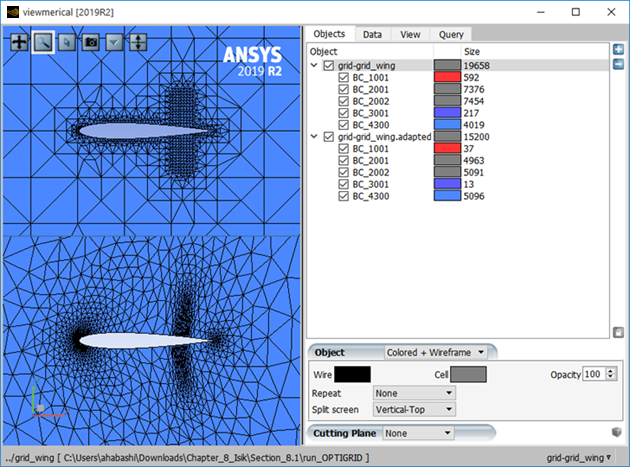Click the upper airfoil in original mesh view
Image resolution: width=630 pixels, height=467 pixels.
143,131
